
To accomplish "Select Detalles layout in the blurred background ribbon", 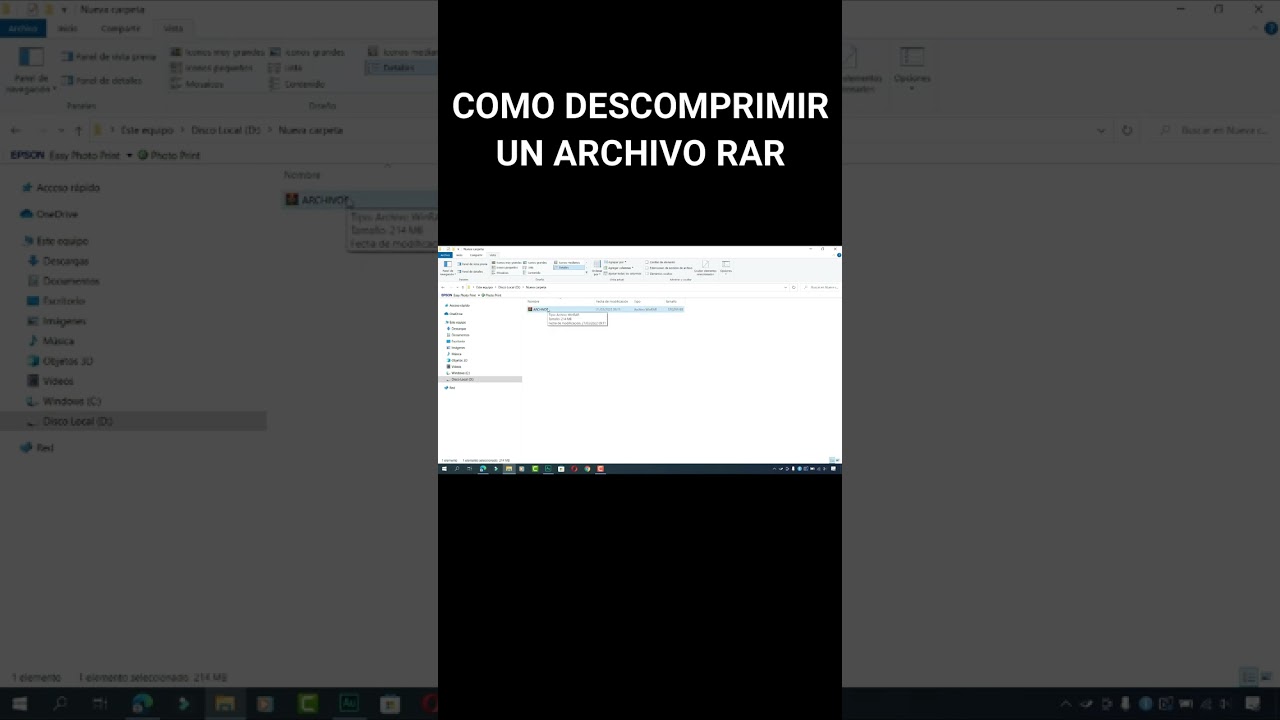I will coord(400,68).
